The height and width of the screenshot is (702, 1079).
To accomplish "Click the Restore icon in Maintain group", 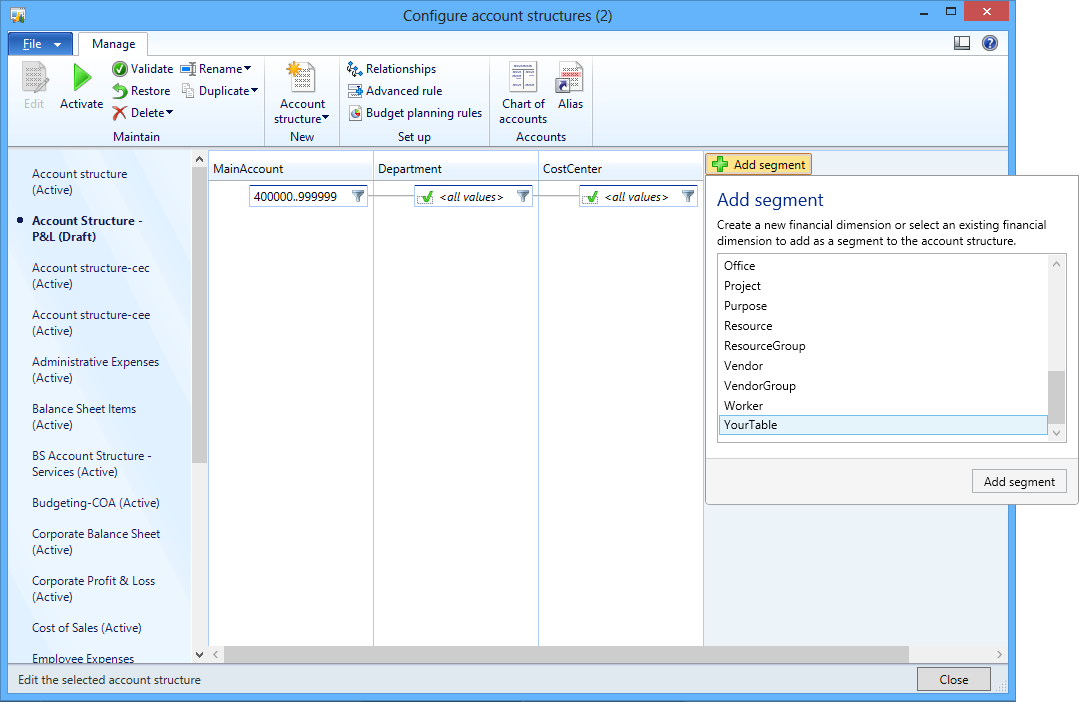I will pos(120,91).
